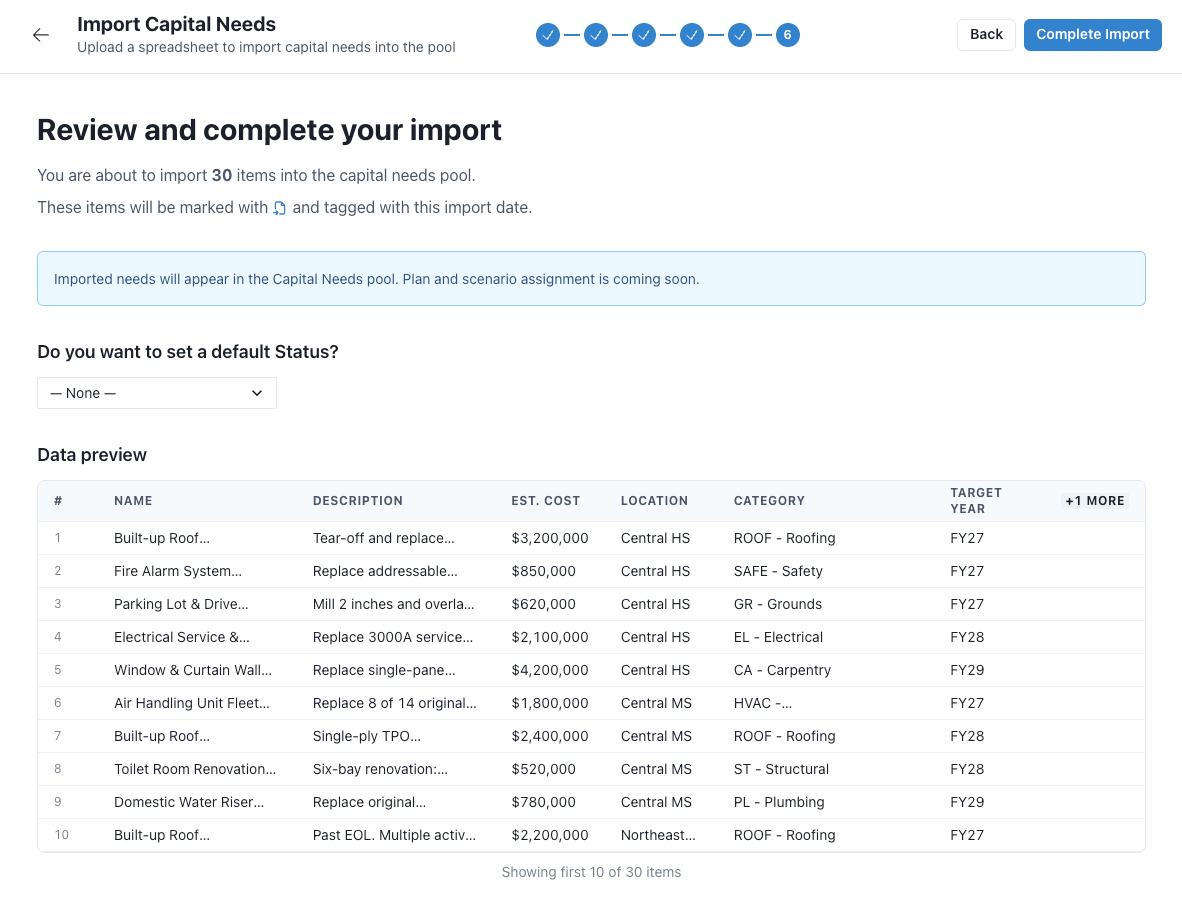Image resolution: width=1182 pixels, height=909 pixels.
Task: Select the Window & Curtain Wall... name
Action: coord(193,670)
